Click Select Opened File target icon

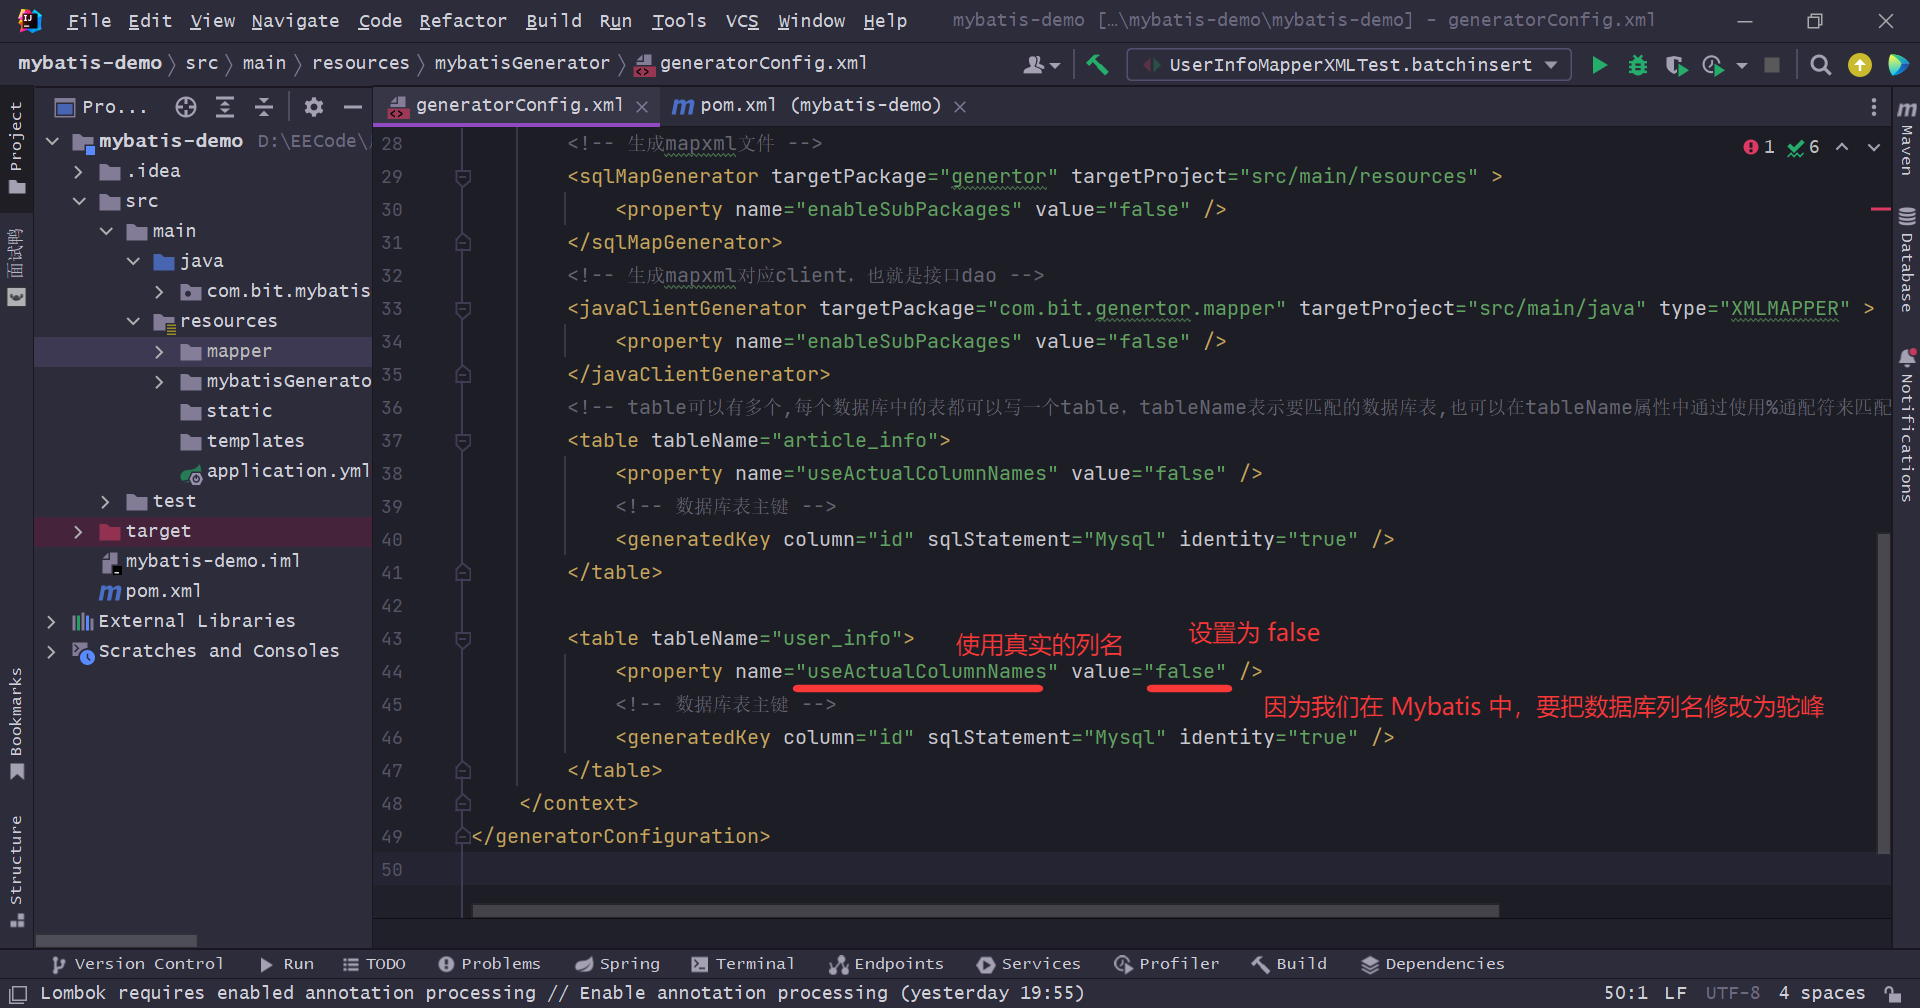tap(186, 106)
